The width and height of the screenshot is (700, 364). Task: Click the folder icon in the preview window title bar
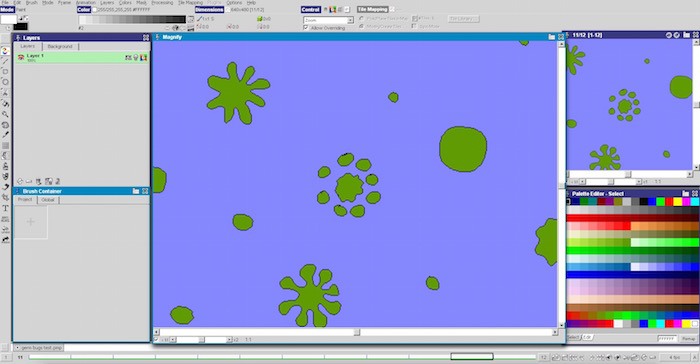(686, 35)
